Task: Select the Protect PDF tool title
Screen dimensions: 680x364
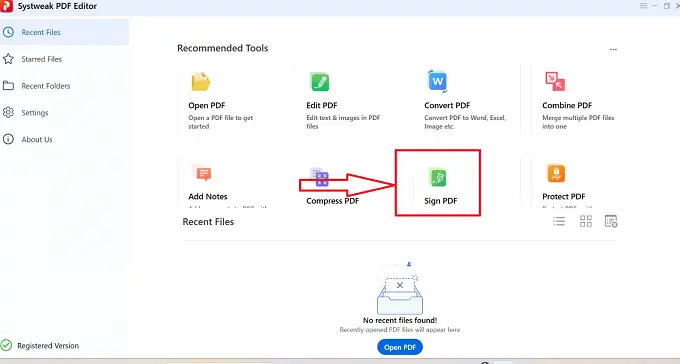Action: [x=564, y=197]
